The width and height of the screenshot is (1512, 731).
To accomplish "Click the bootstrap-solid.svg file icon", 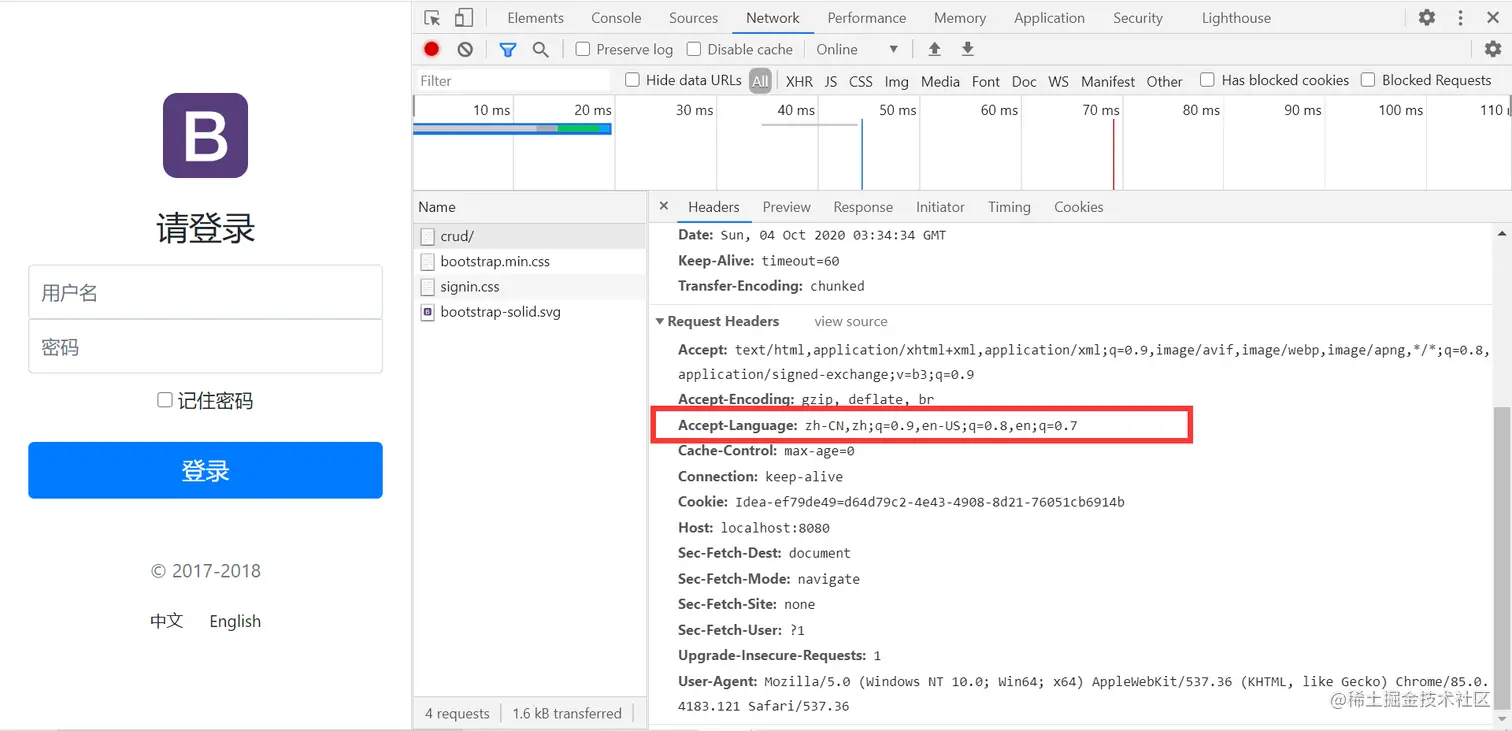I will pyautogui.click(x=428, y=312).
